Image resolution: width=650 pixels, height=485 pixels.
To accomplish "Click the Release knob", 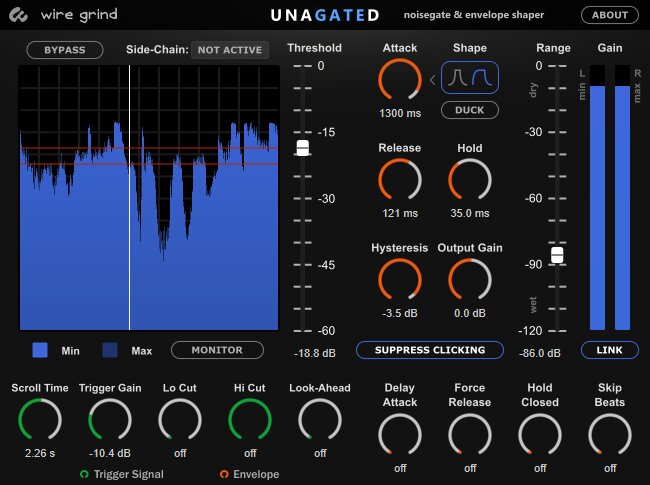I will (400, 179).
